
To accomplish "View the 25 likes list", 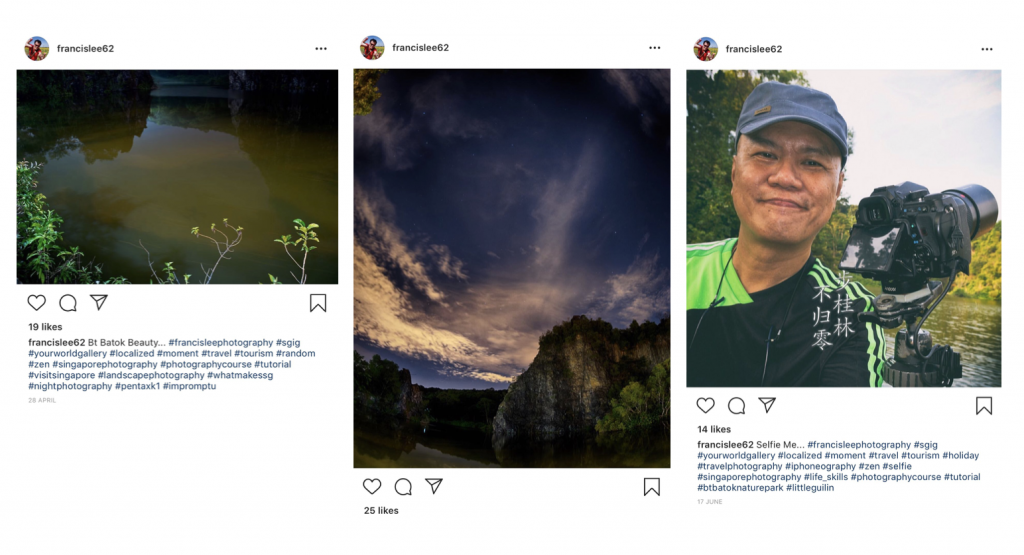I will coord(381,511).
